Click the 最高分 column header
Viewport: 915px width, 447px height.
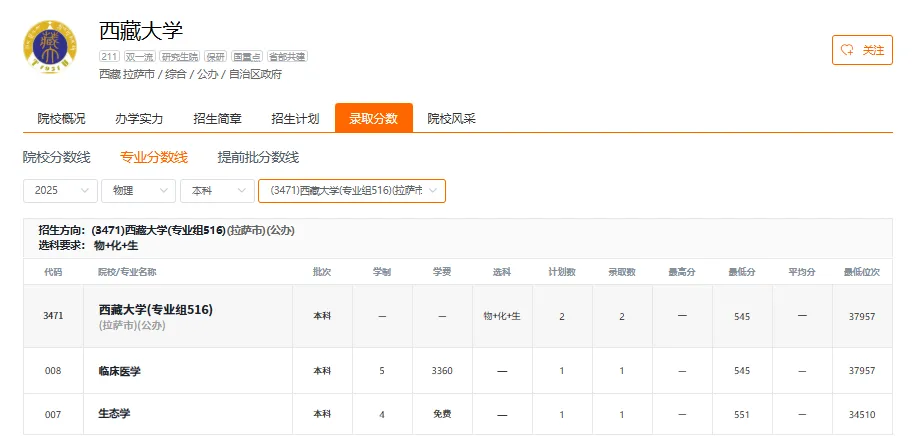tap(682, 272)
